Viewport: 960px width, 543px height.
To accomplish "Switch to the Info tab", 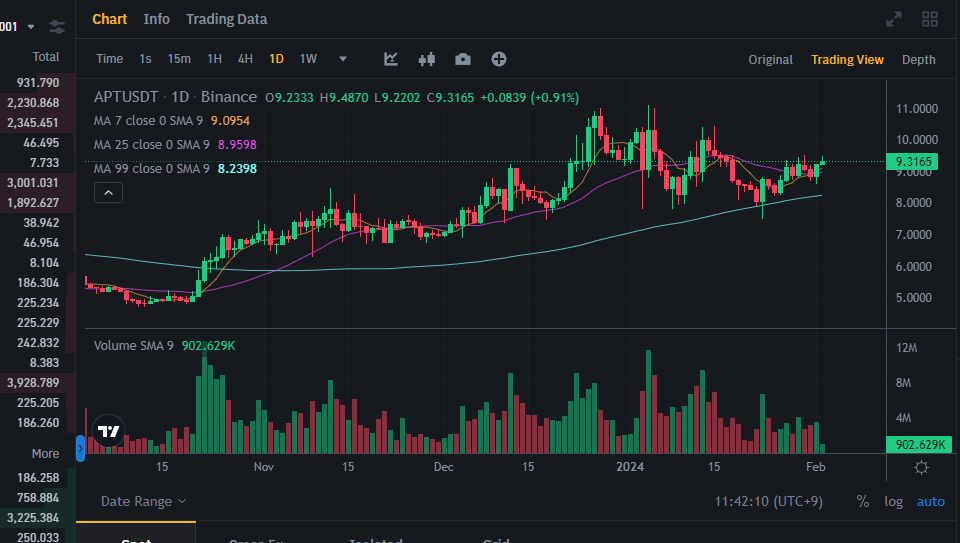I will coord(156,19).
